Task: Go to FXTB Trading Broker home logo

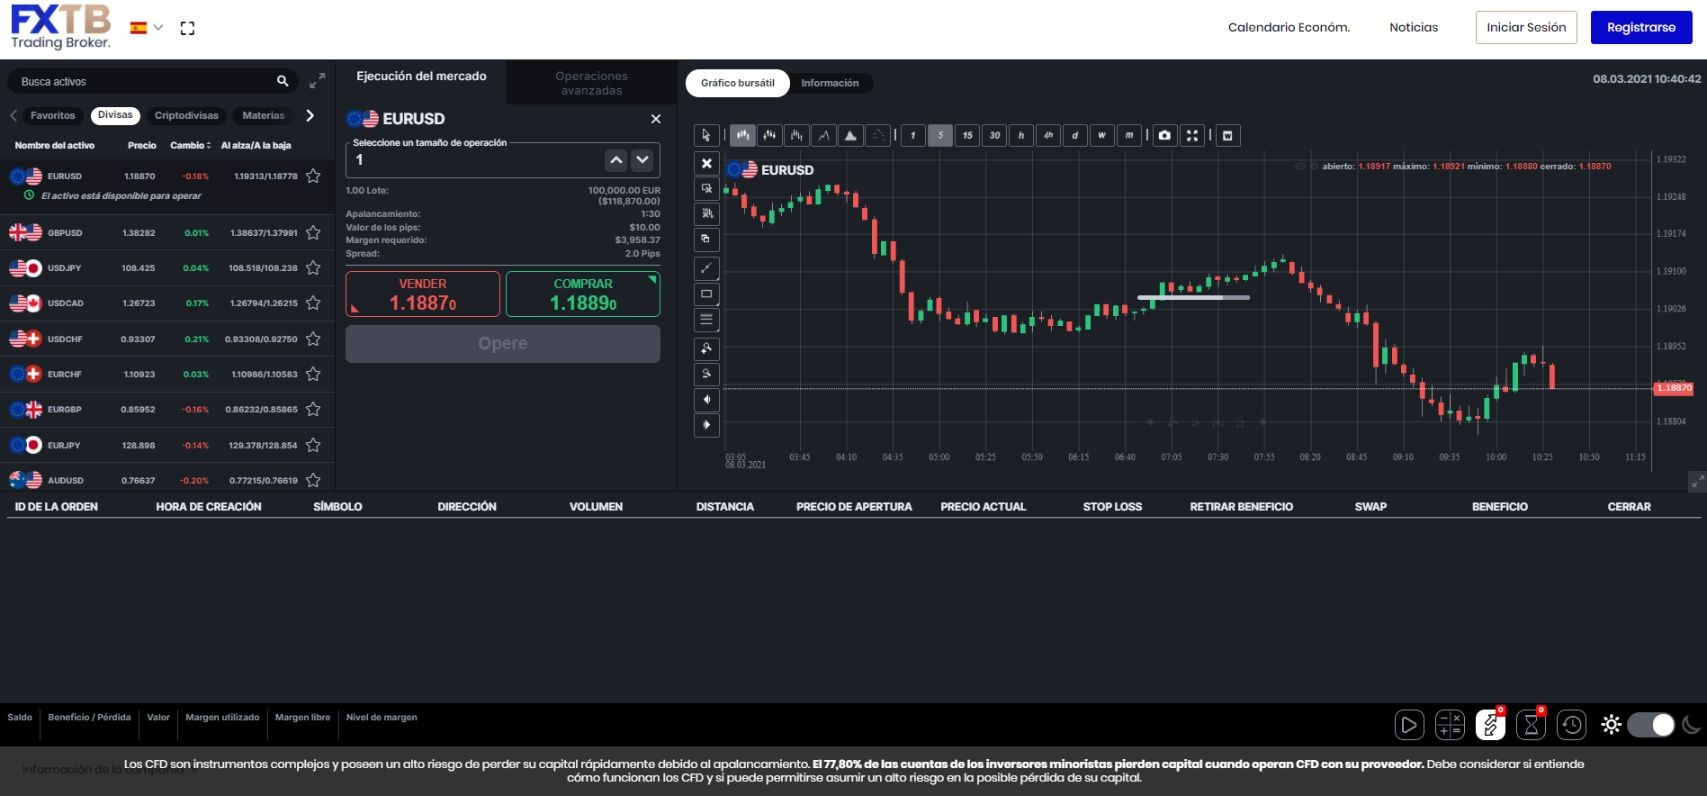Action: tap(61, 27)
